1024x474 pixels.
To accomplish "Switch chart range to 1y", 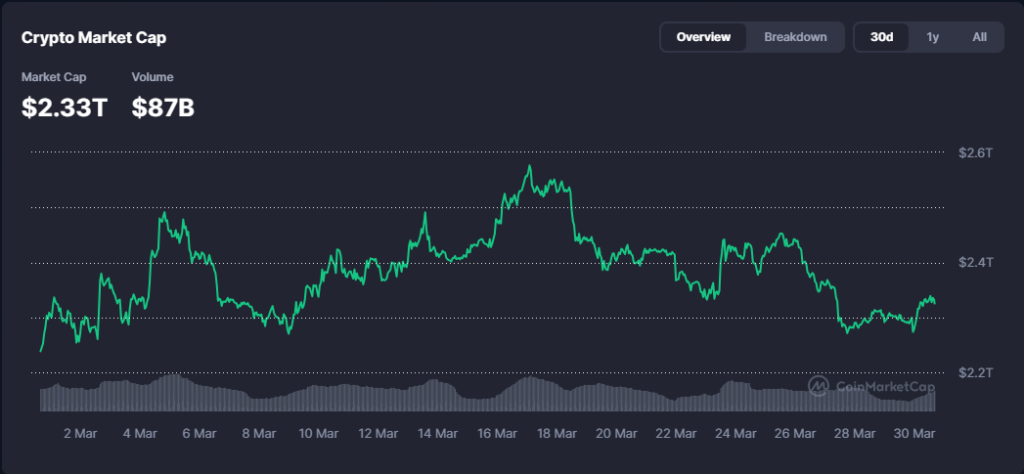I will pos(932,37).
